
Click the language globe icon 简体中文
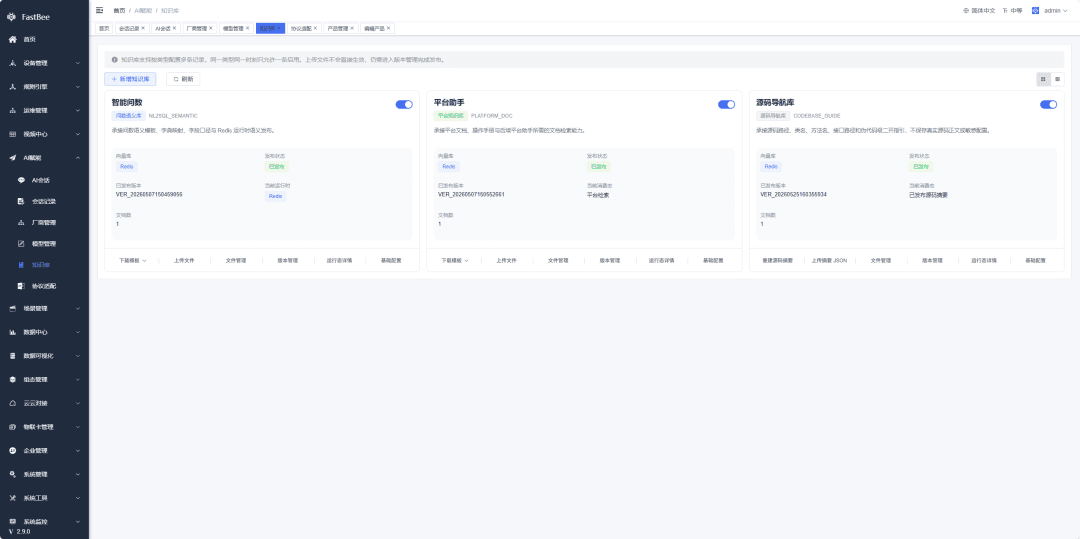966,11
